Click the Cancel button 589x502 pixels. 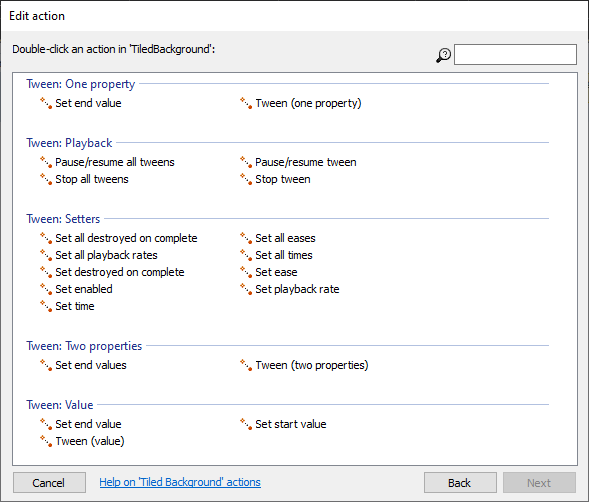[49, 482]
